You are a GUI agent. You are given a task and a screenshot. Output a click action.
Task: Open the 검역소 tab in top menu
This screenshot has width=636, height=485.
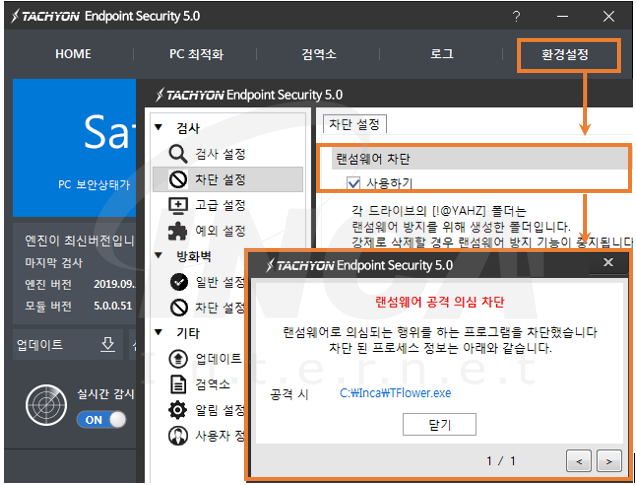[319, 54]
